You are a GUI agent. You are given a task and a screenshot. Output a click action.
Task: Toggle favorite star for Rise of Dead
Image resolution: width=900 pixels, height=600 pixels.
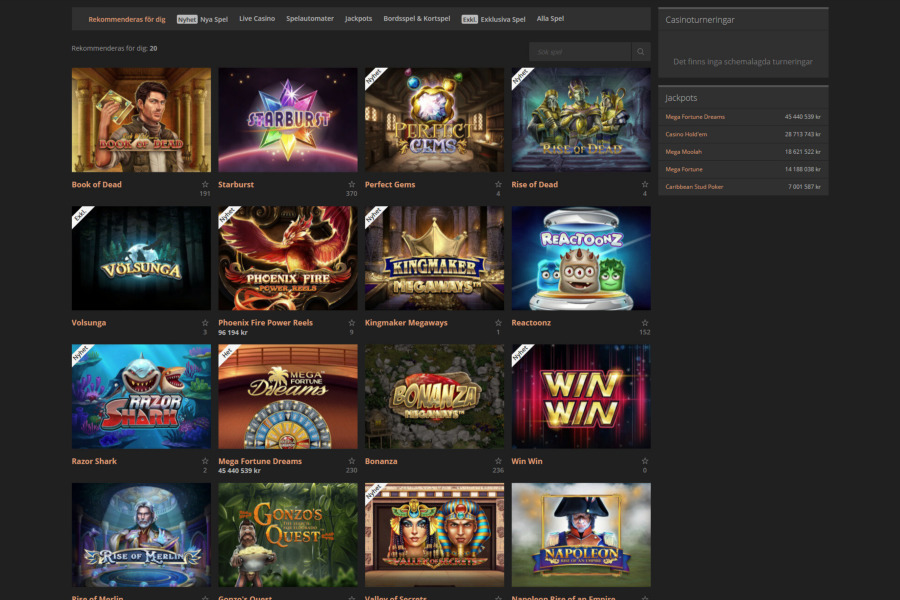pos(645,184)
